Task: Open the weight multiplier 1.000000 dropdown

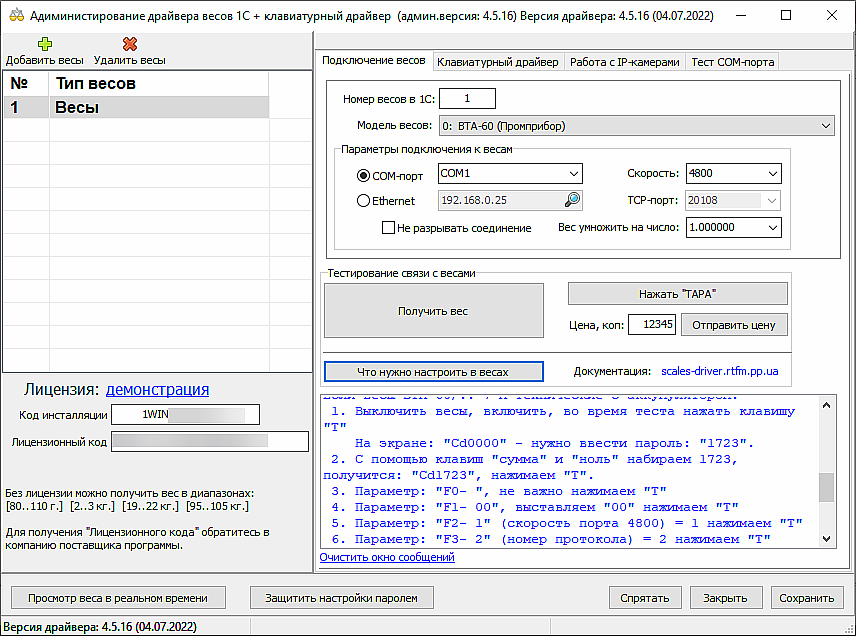Action: [734, 228]
